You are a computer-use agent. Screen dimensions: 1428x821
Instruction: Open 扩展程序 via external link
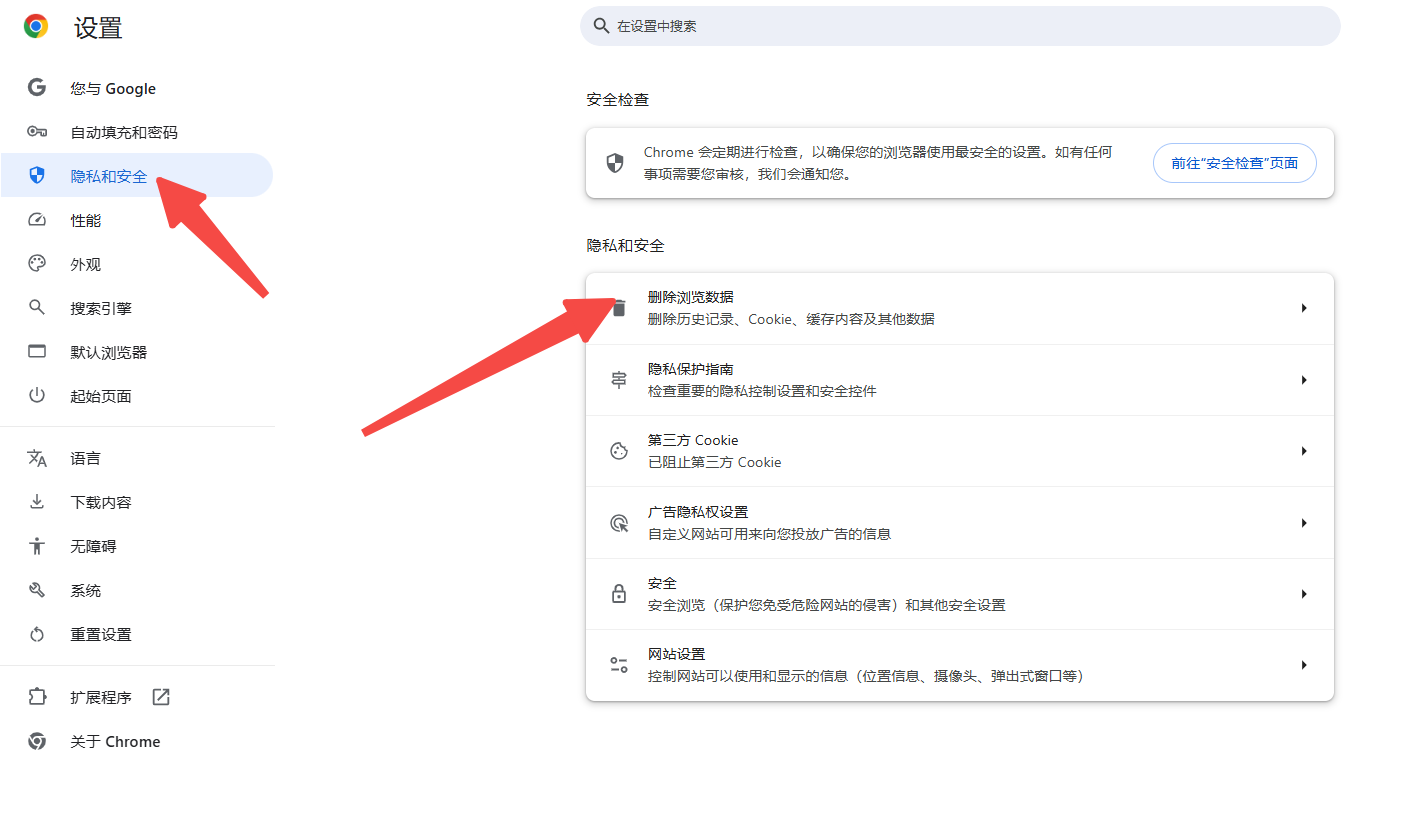[x=160, y=697]
